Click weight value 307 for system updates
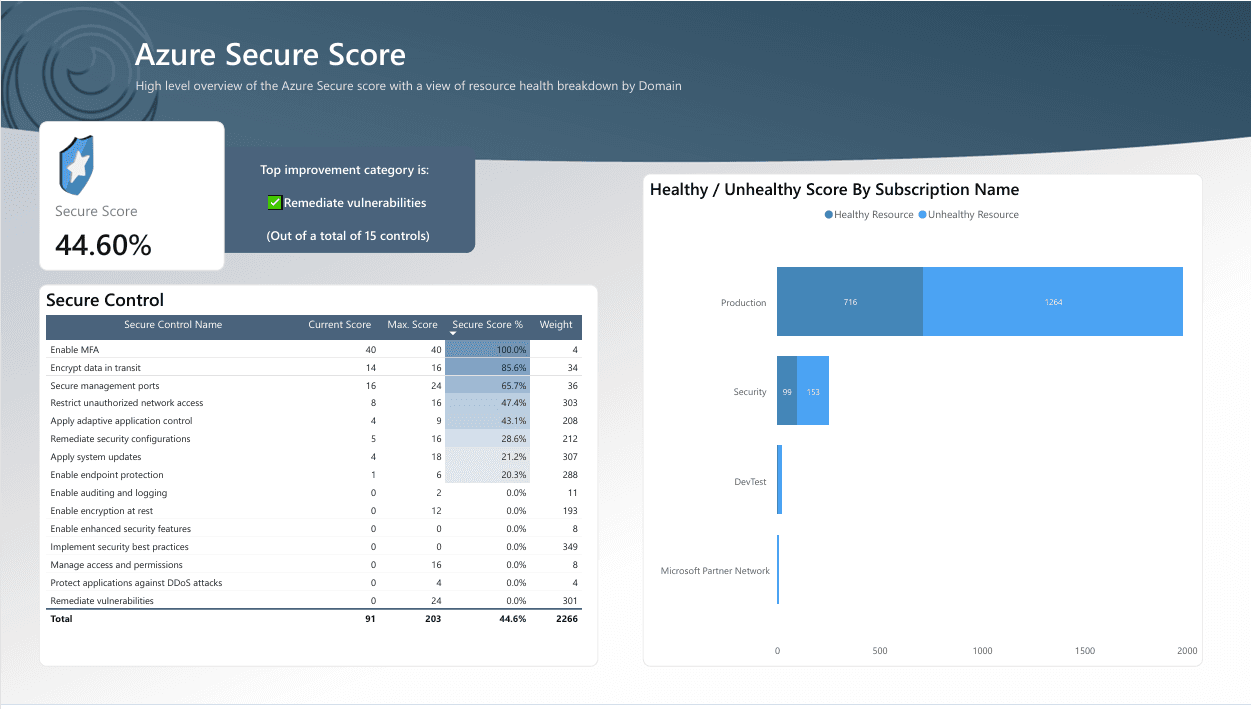1251x709 pixels. tap(570, 457)
